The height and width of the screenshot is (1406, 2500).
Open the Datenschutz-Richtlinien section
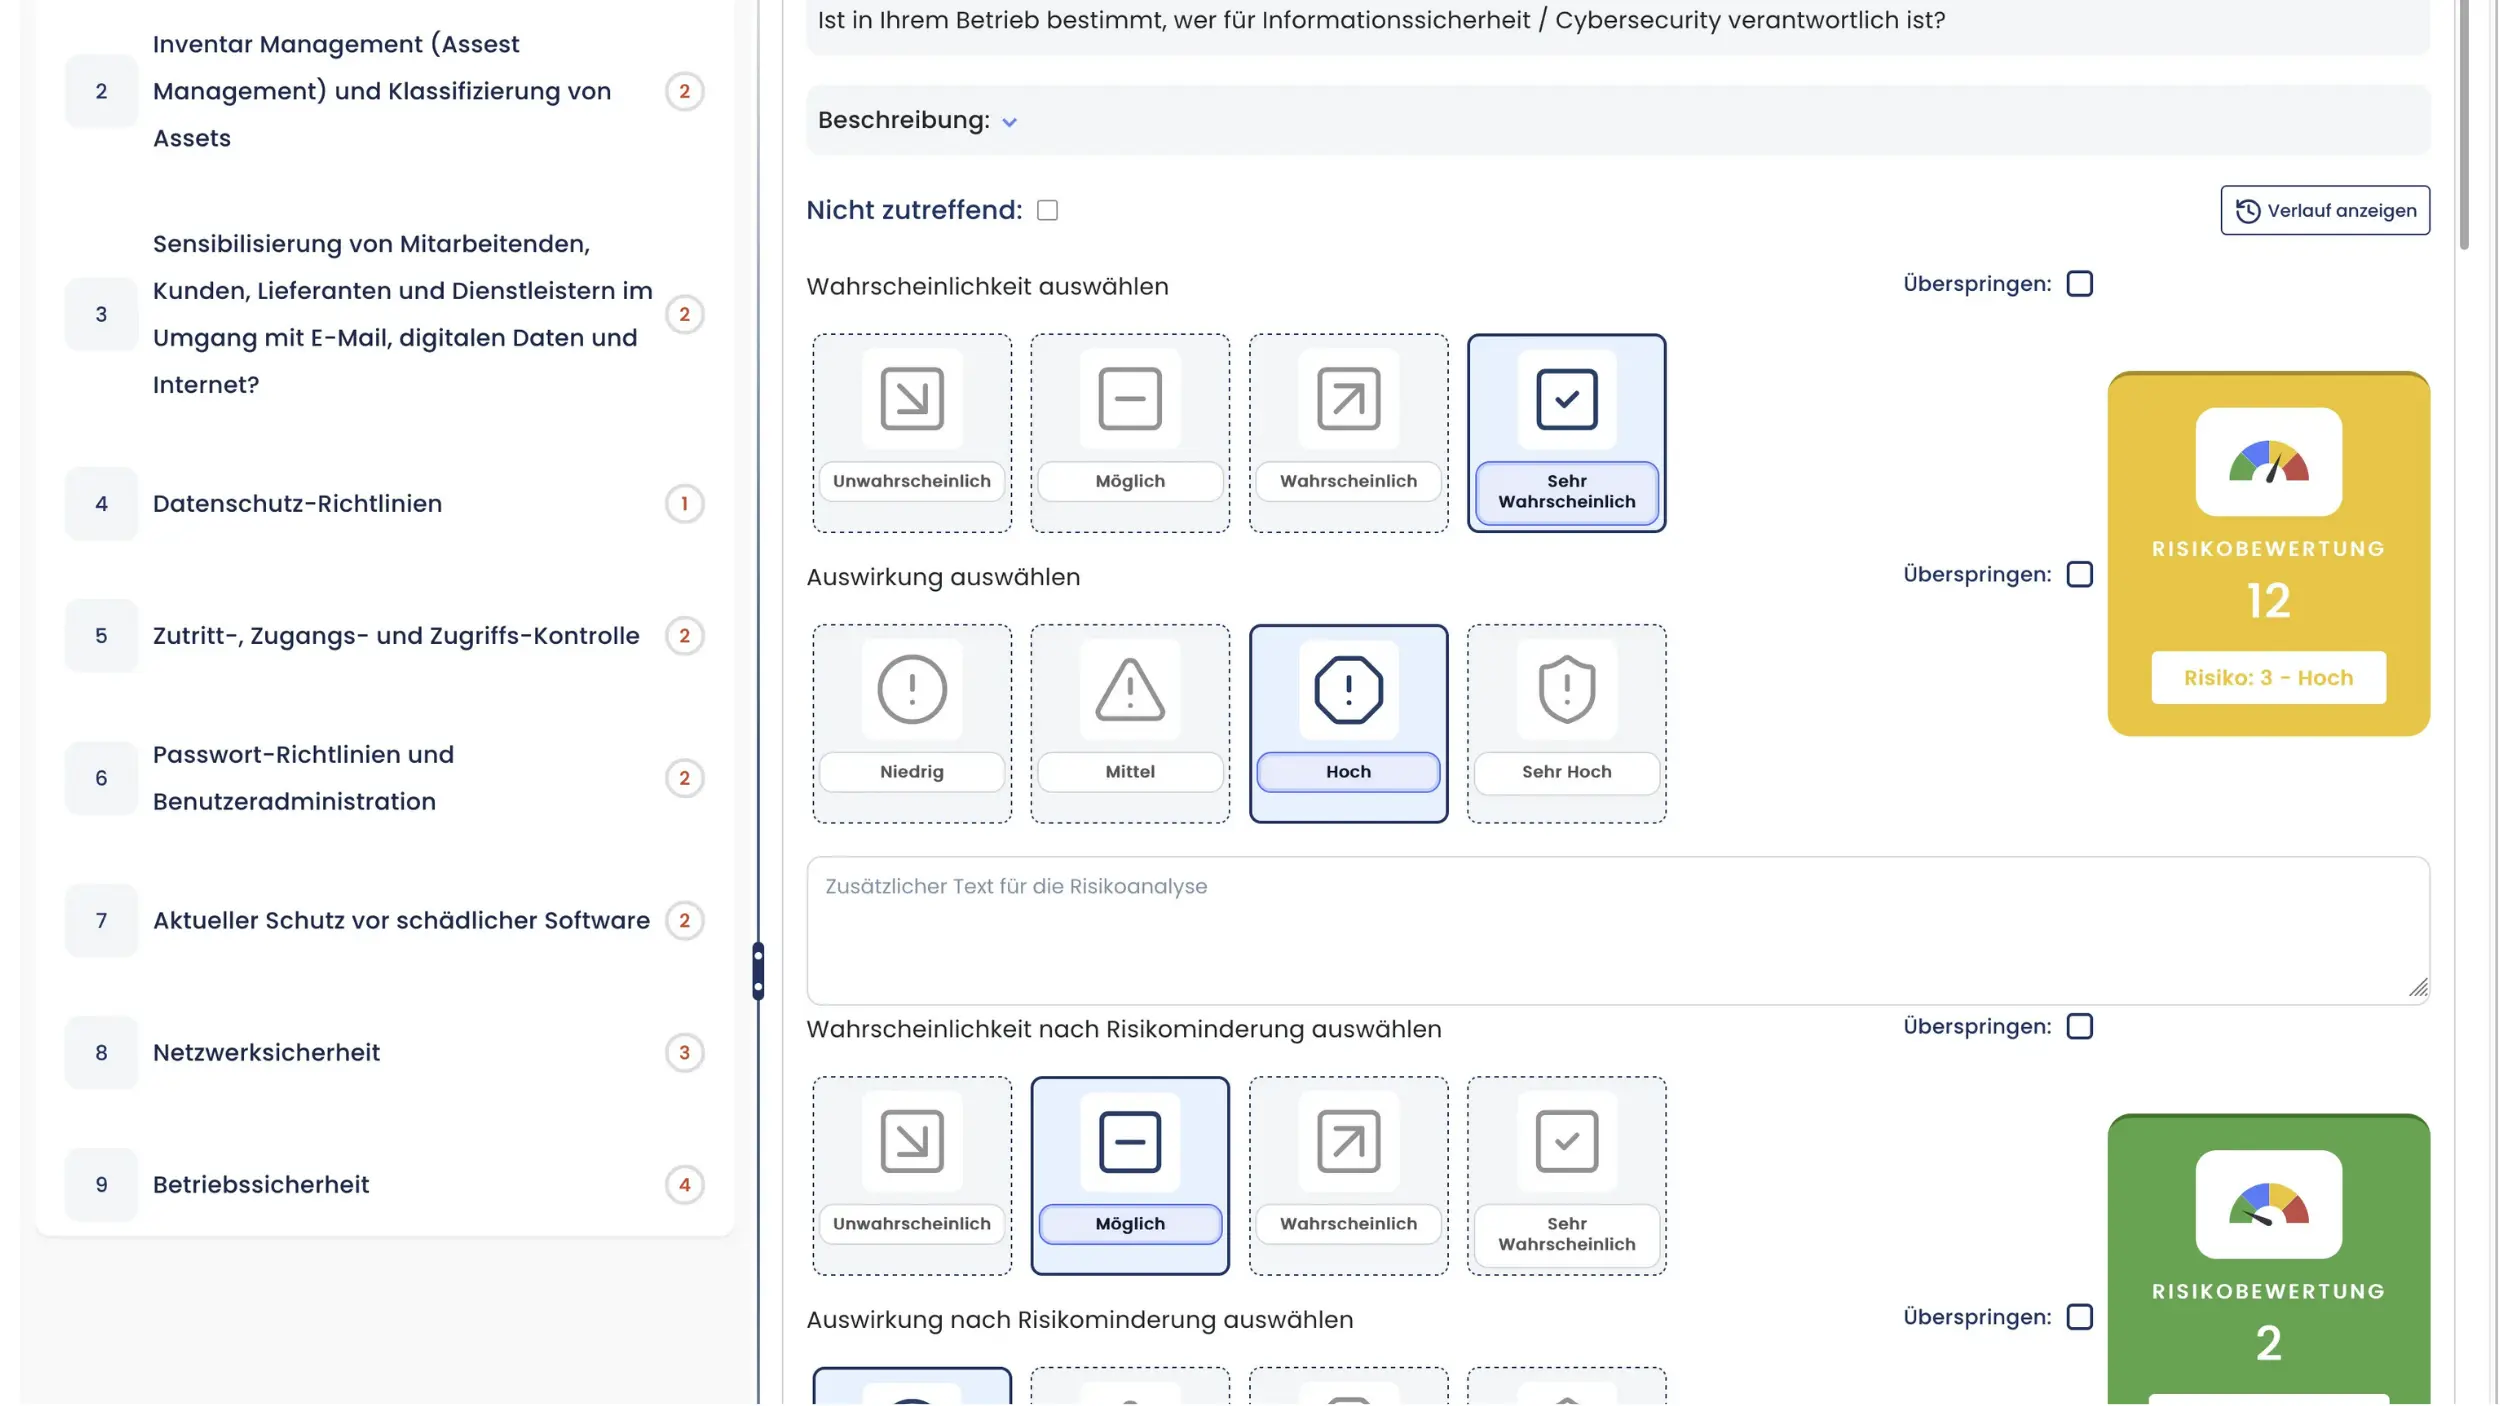click(297, 504)
